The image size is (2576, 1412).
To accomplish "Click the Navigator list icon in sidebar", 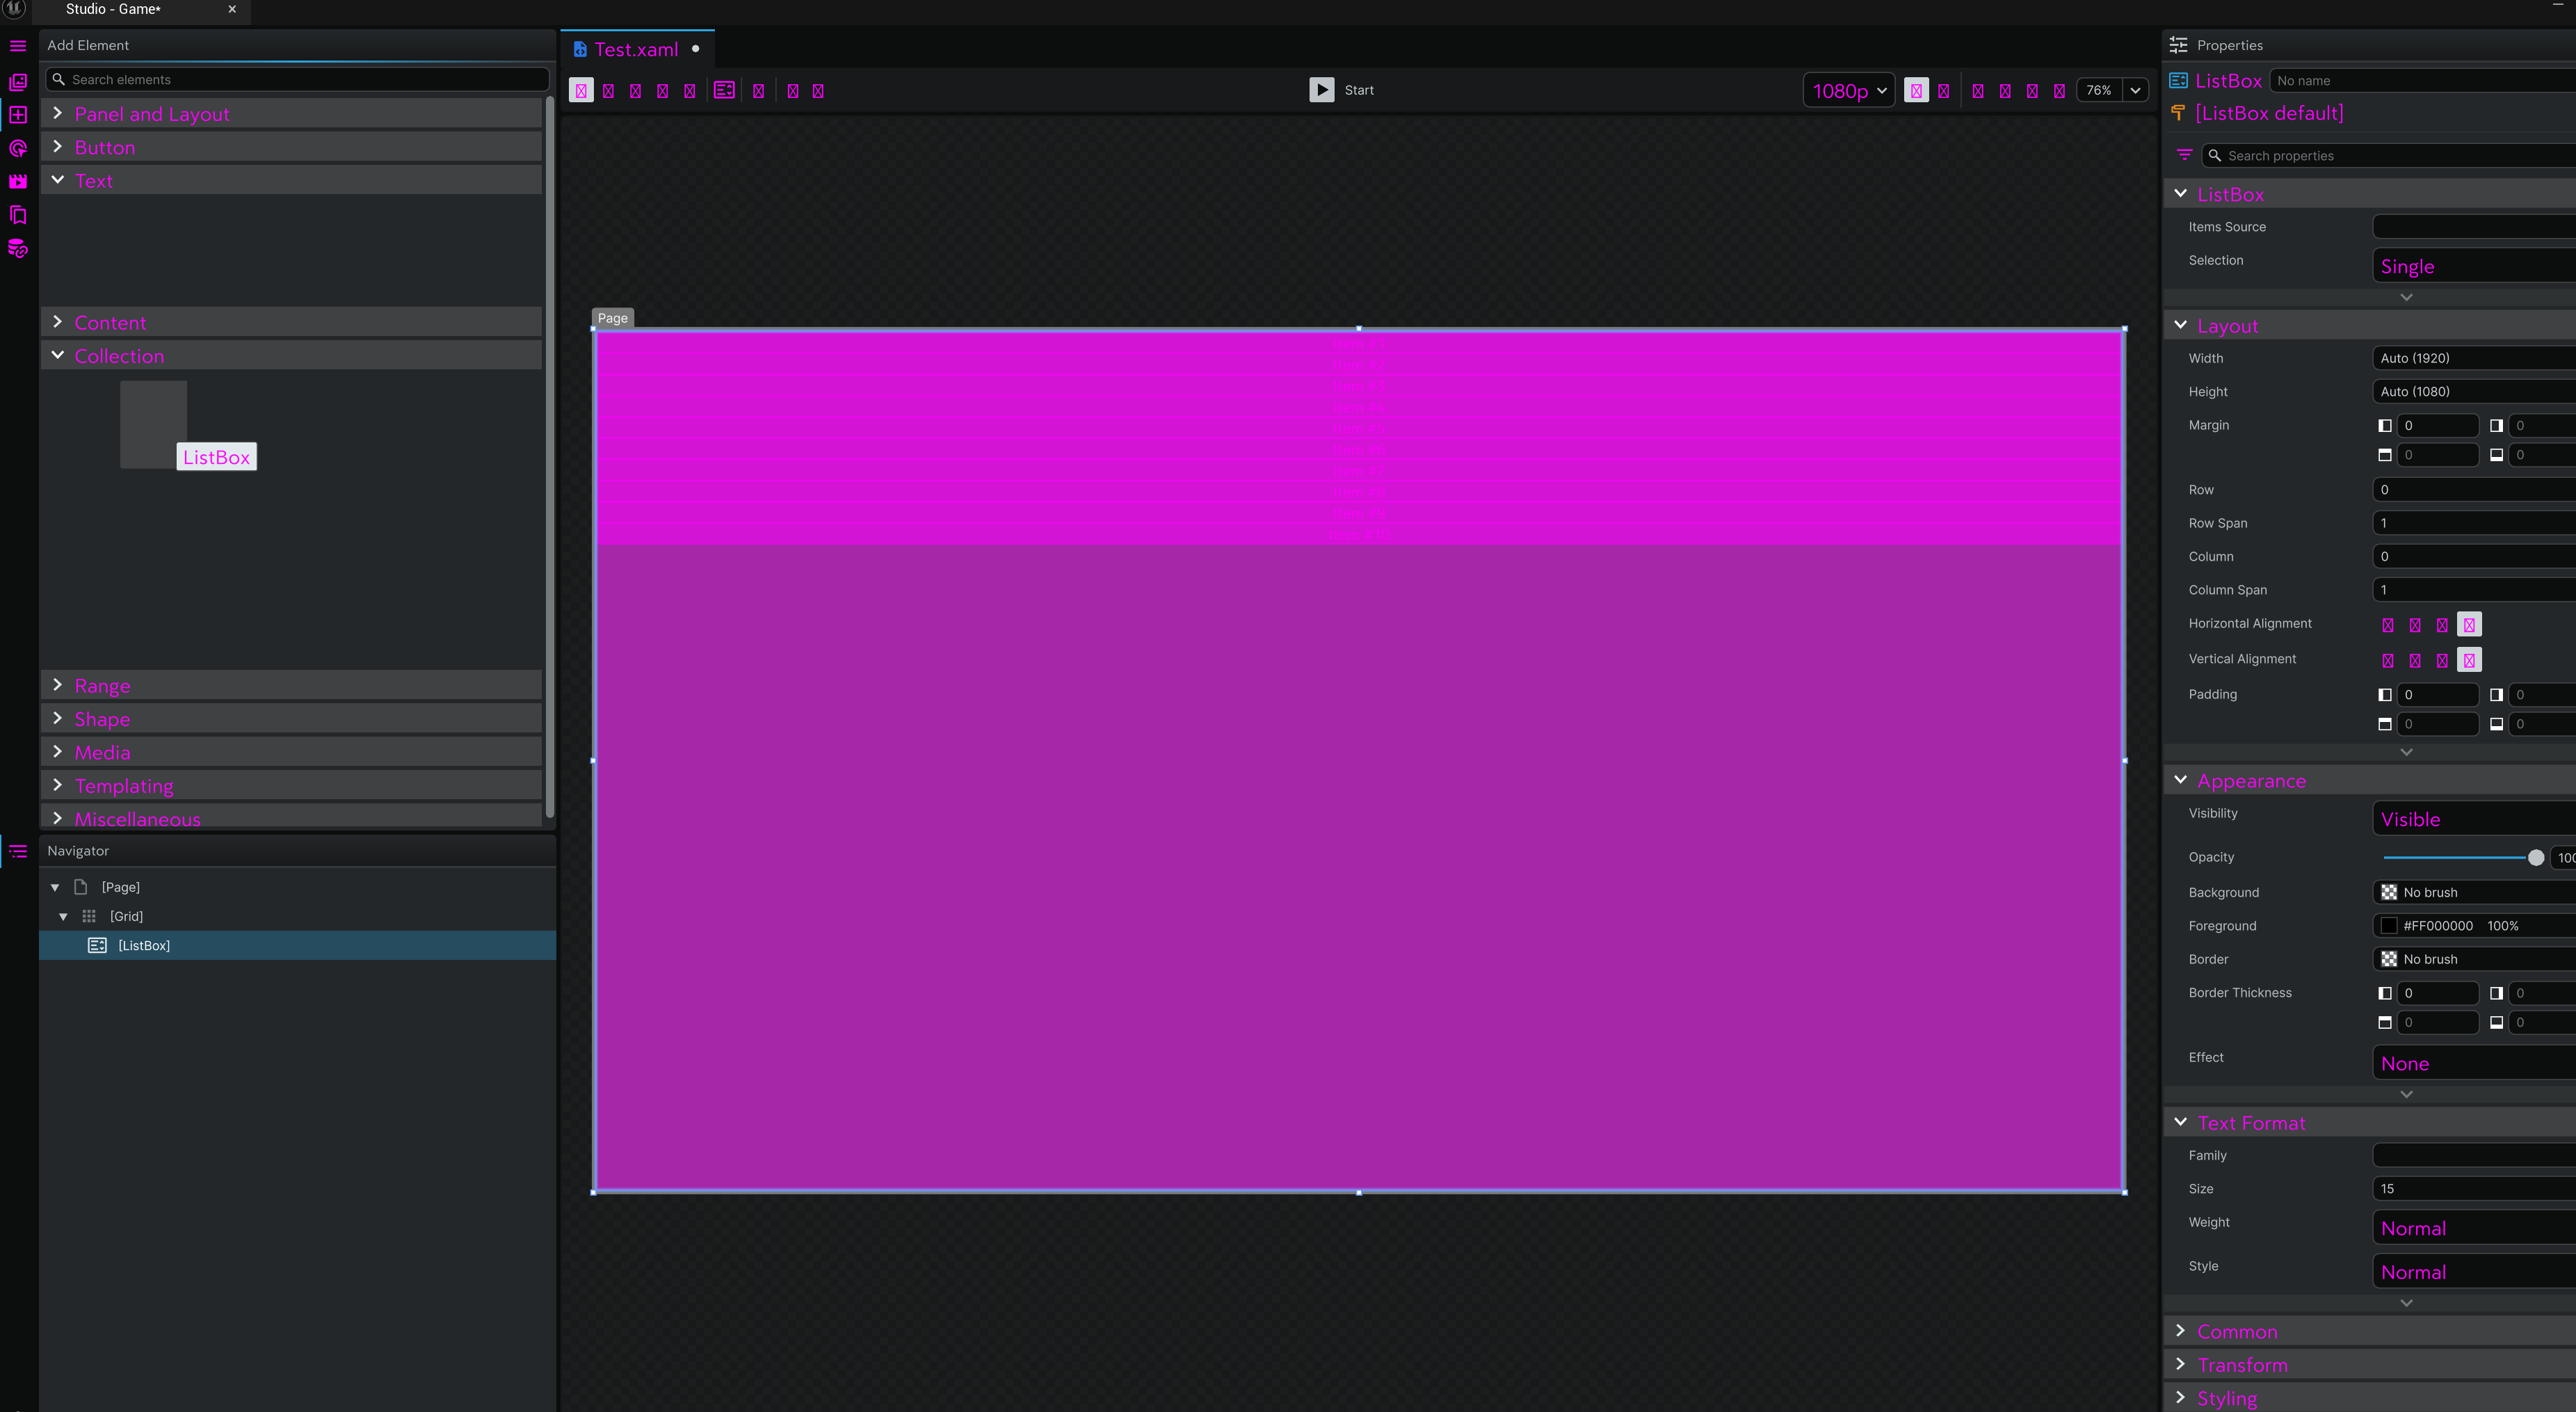I will [x=18, y=851].
